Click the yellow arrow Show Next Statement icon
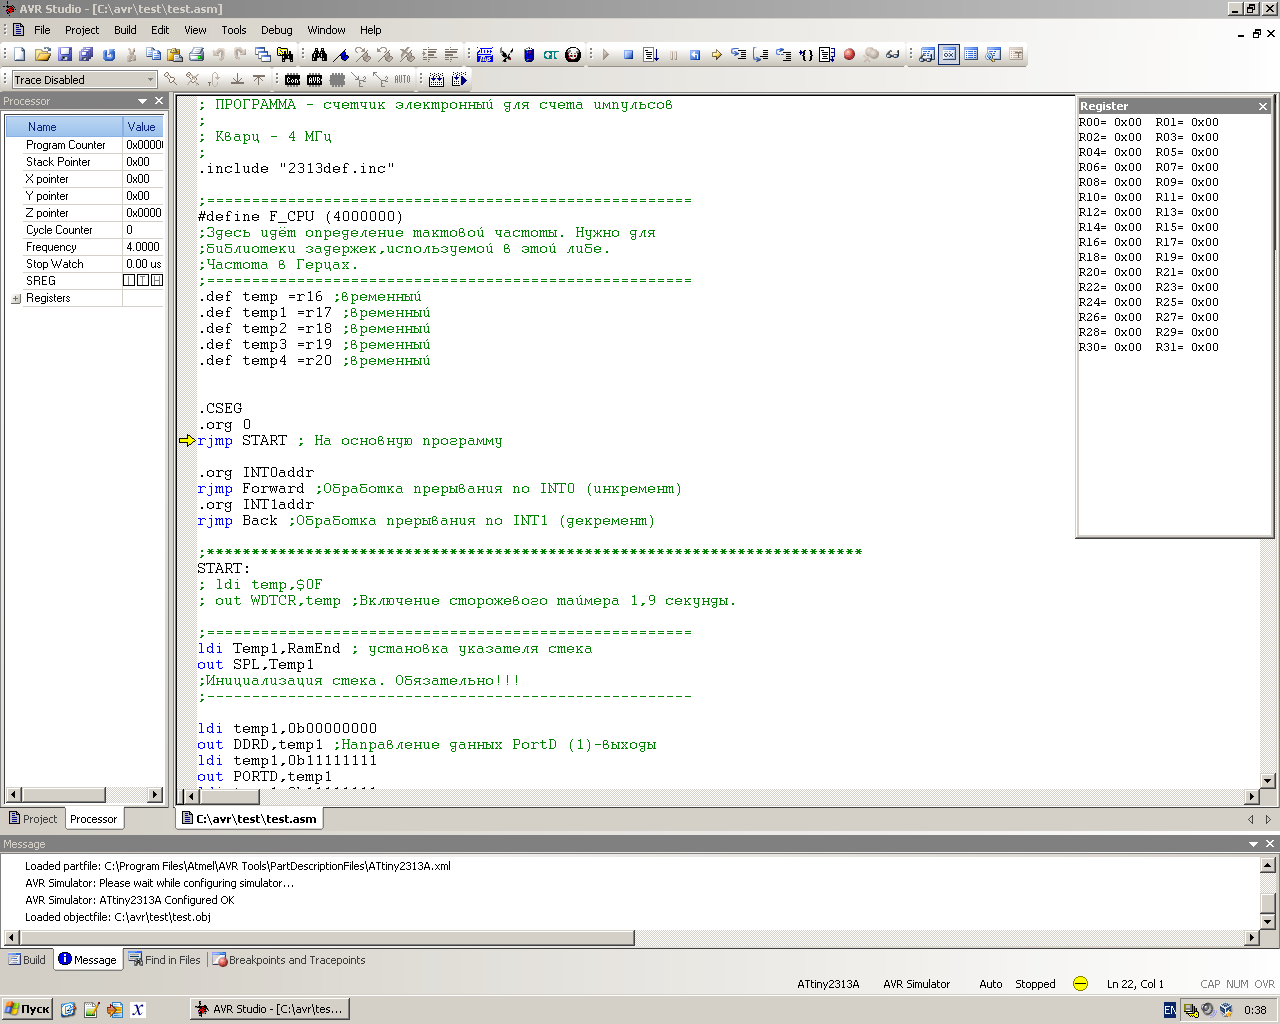The height and width of the screenshot is (1024, 1280). pyautogui.click(x=716, y=55)
